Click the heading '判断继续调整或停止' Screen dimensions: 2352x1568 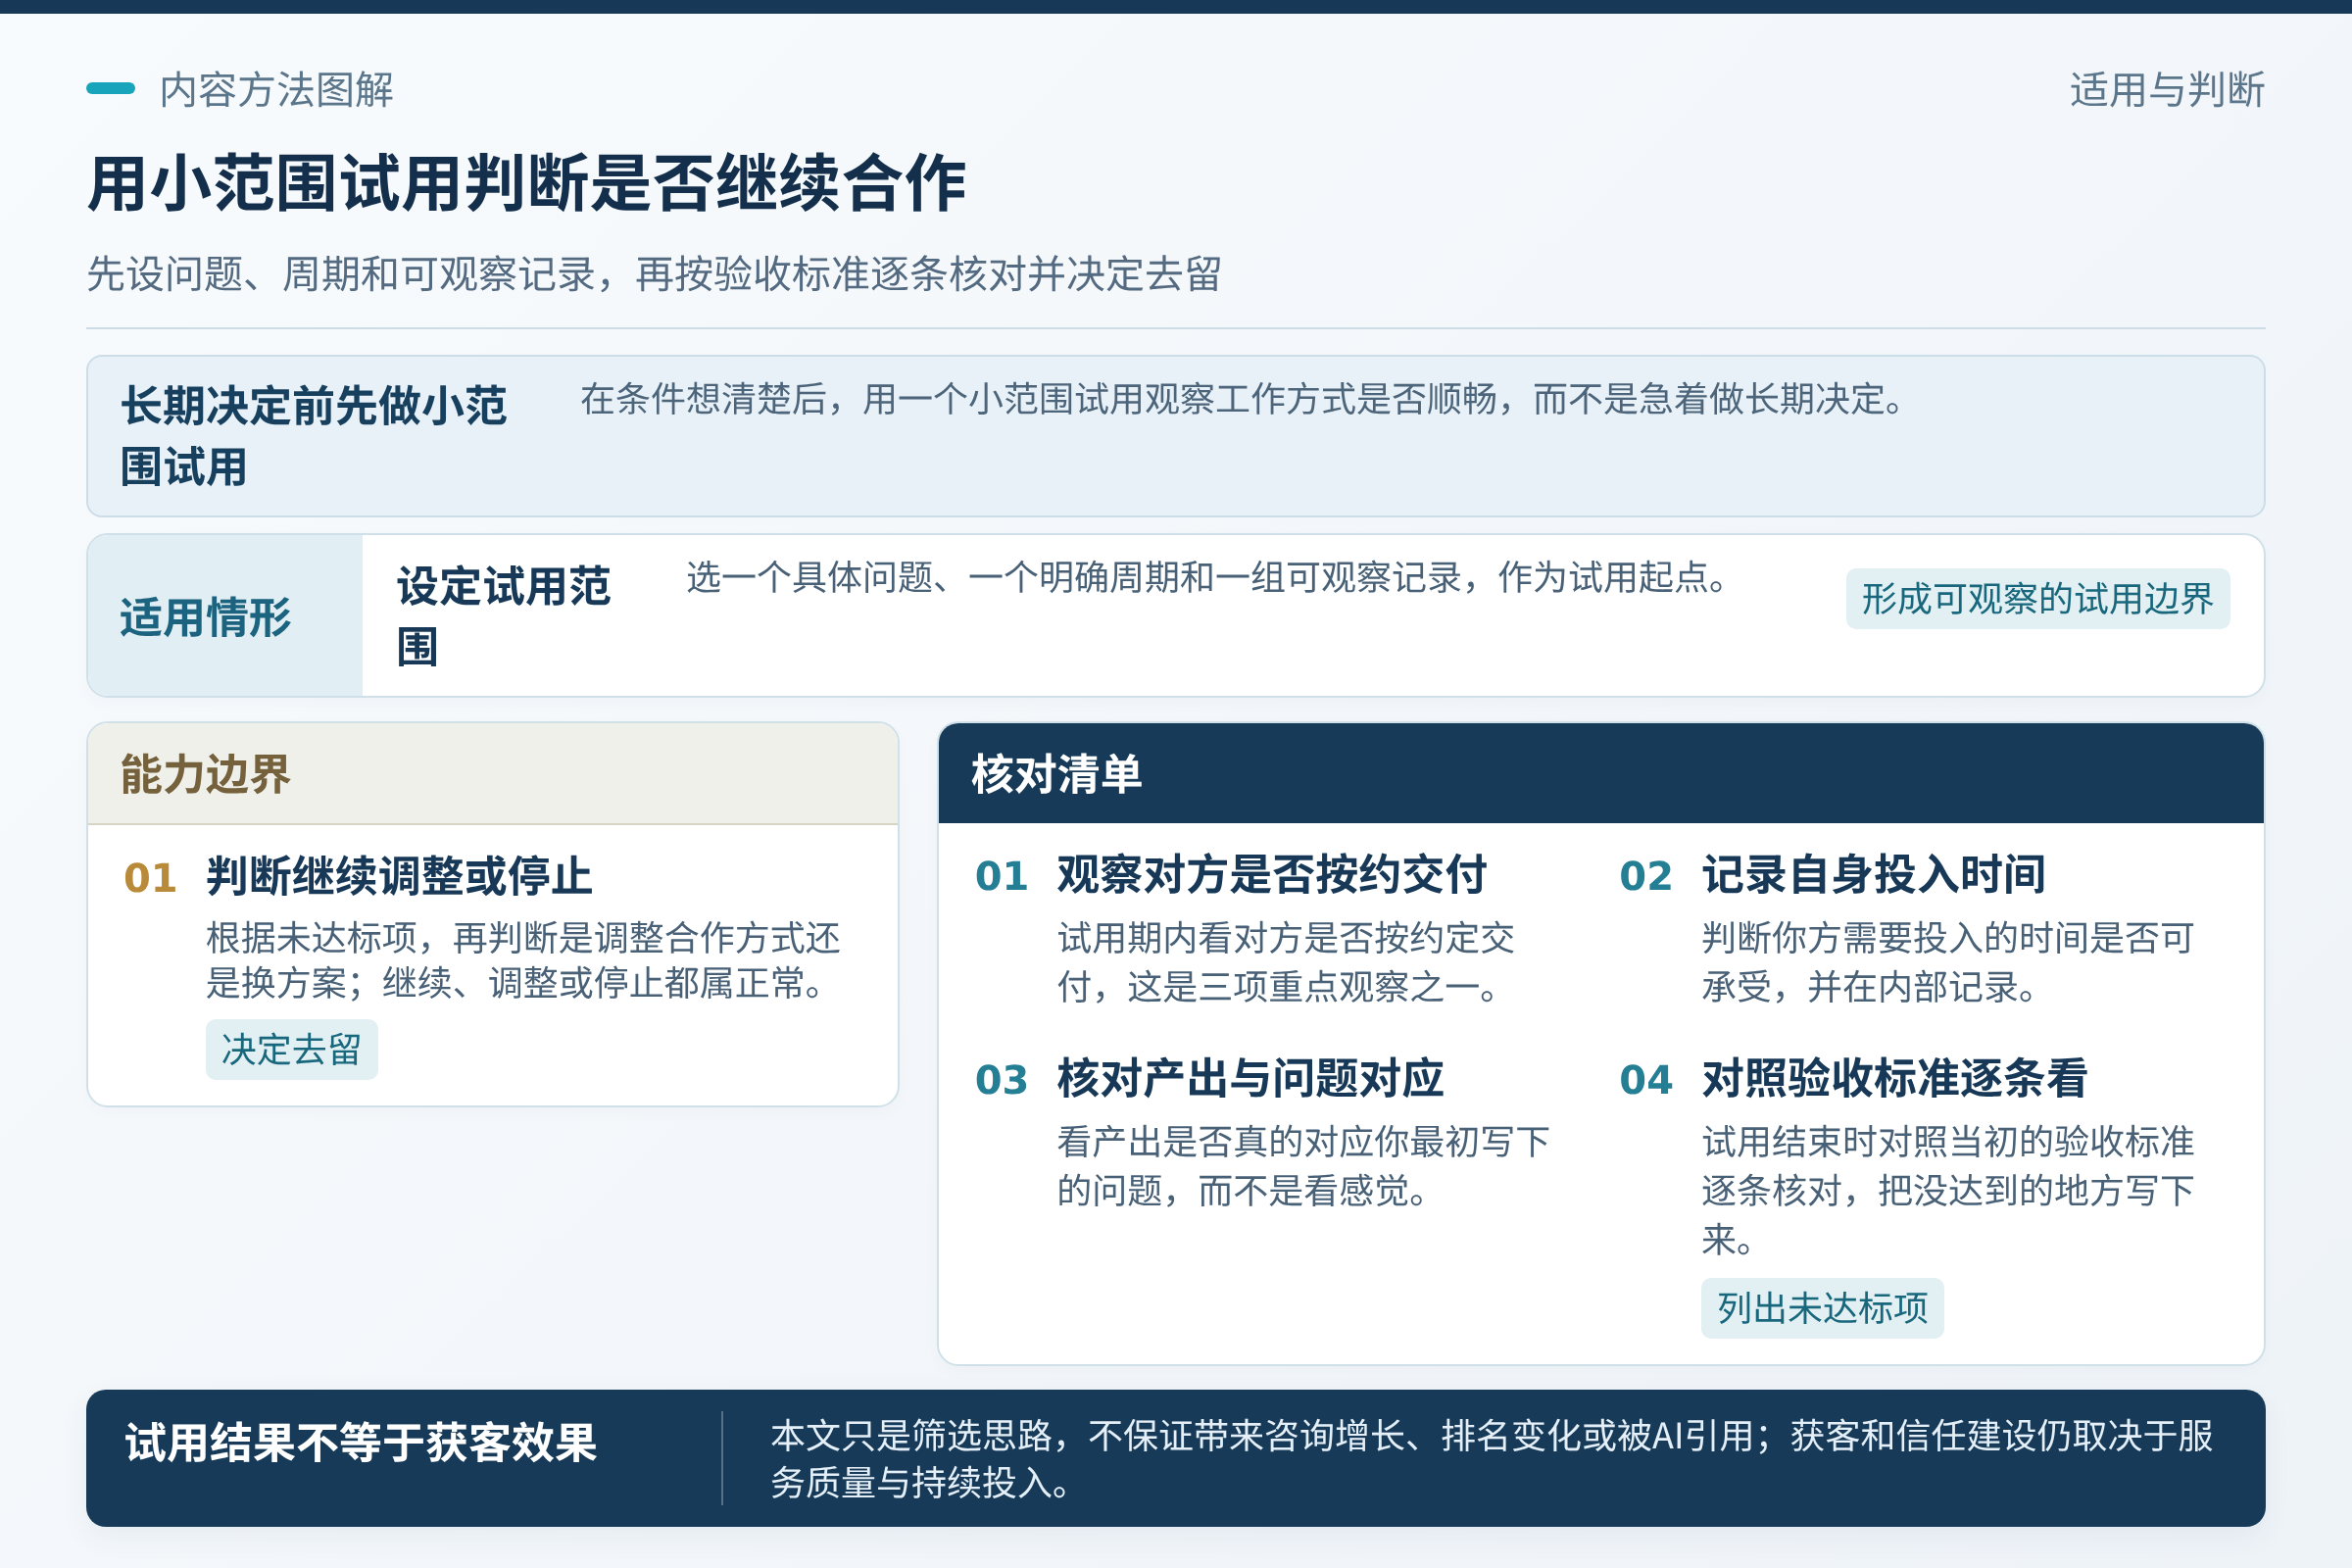tap(399, 876)
